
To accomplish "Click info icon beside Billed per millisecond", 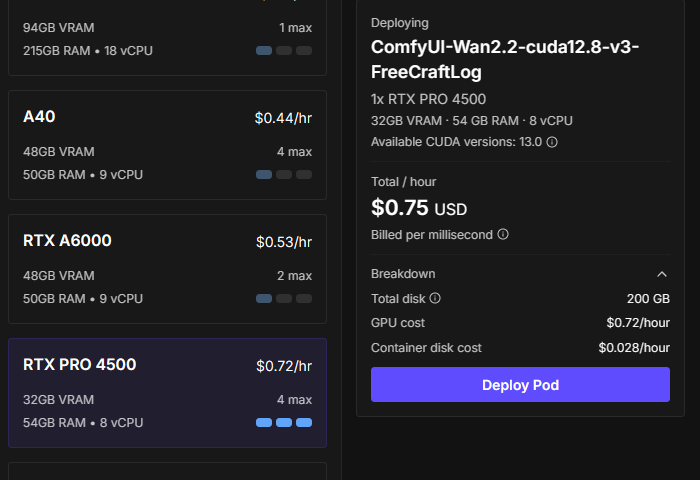I will [503, 234].
